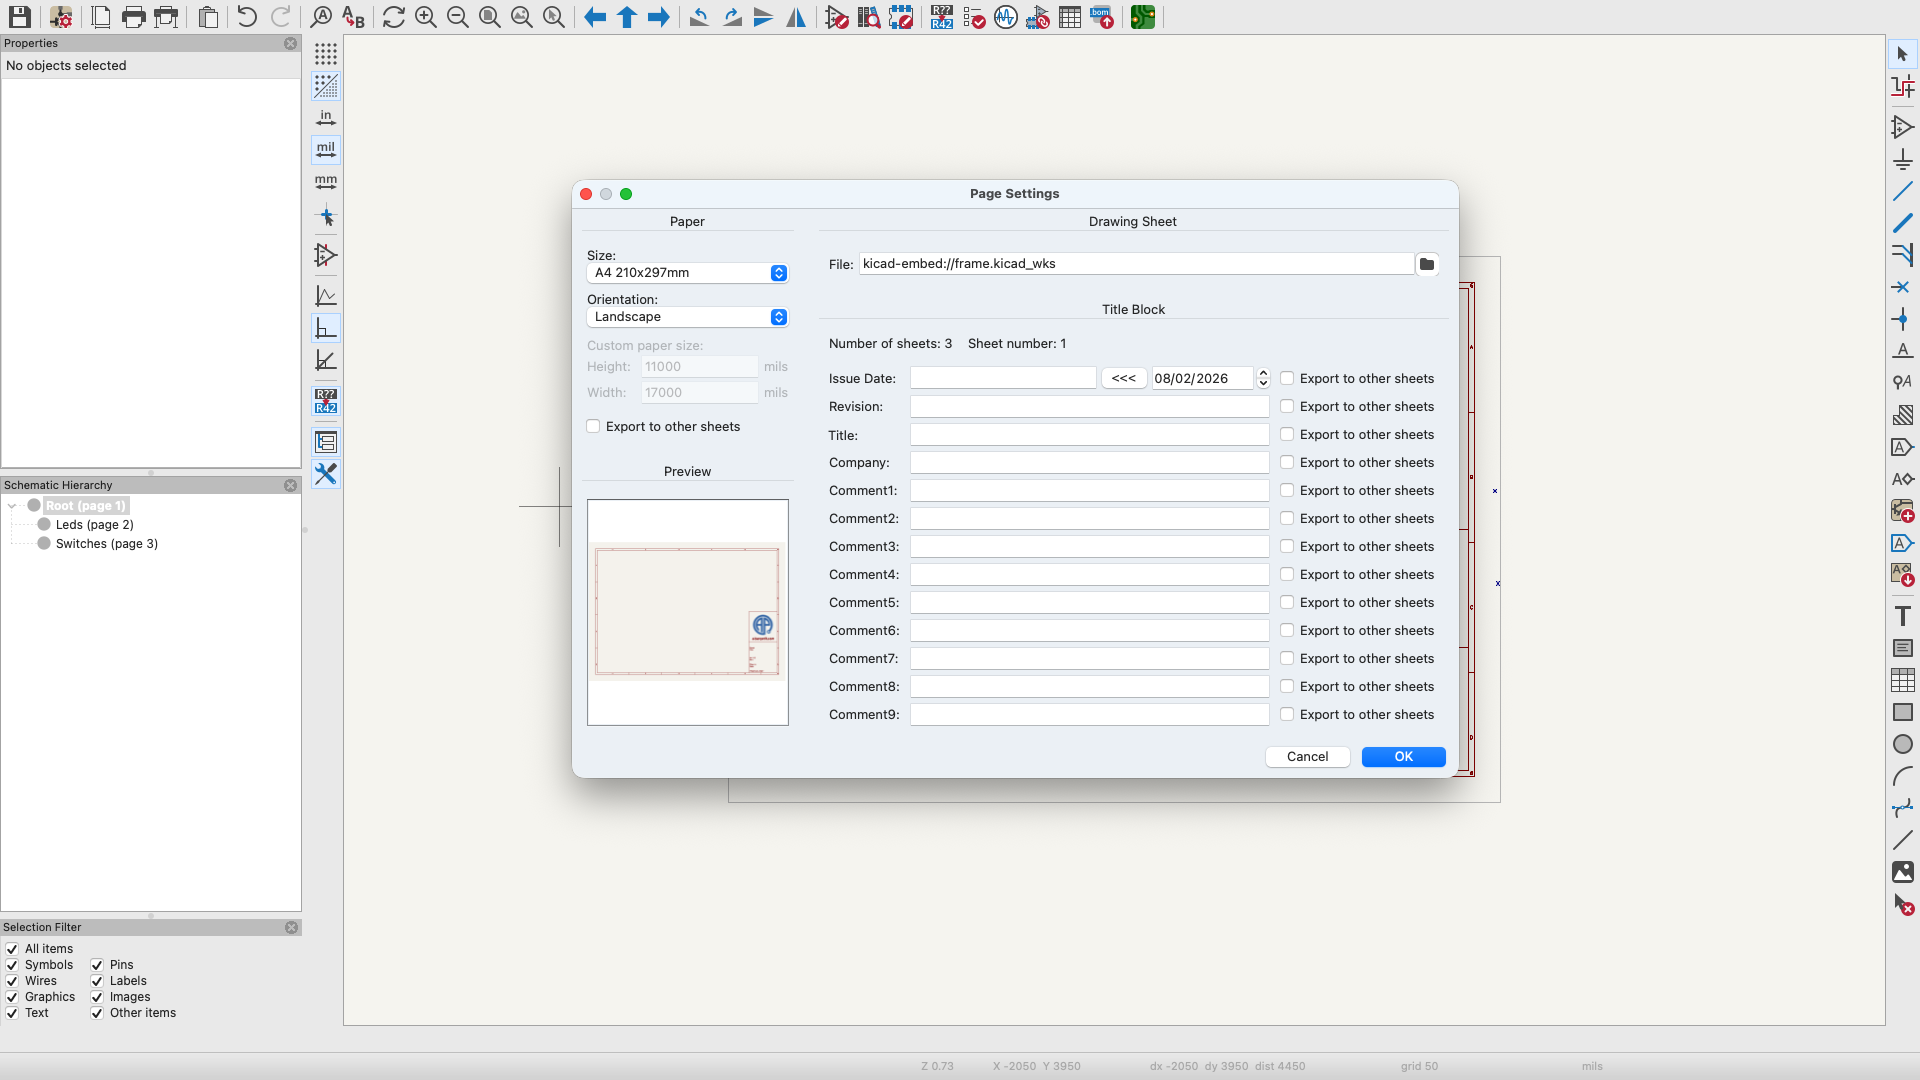1920x1080 pixels.
Task: Switch units to millimeters
Action: tap(326, 182)
